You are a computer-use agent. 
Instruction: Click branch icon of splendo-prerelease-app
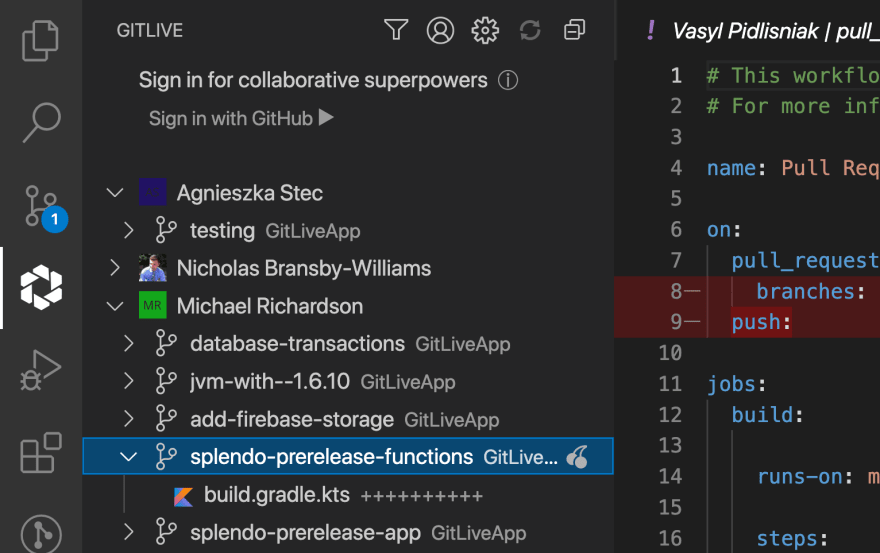[x=166, y=532]
